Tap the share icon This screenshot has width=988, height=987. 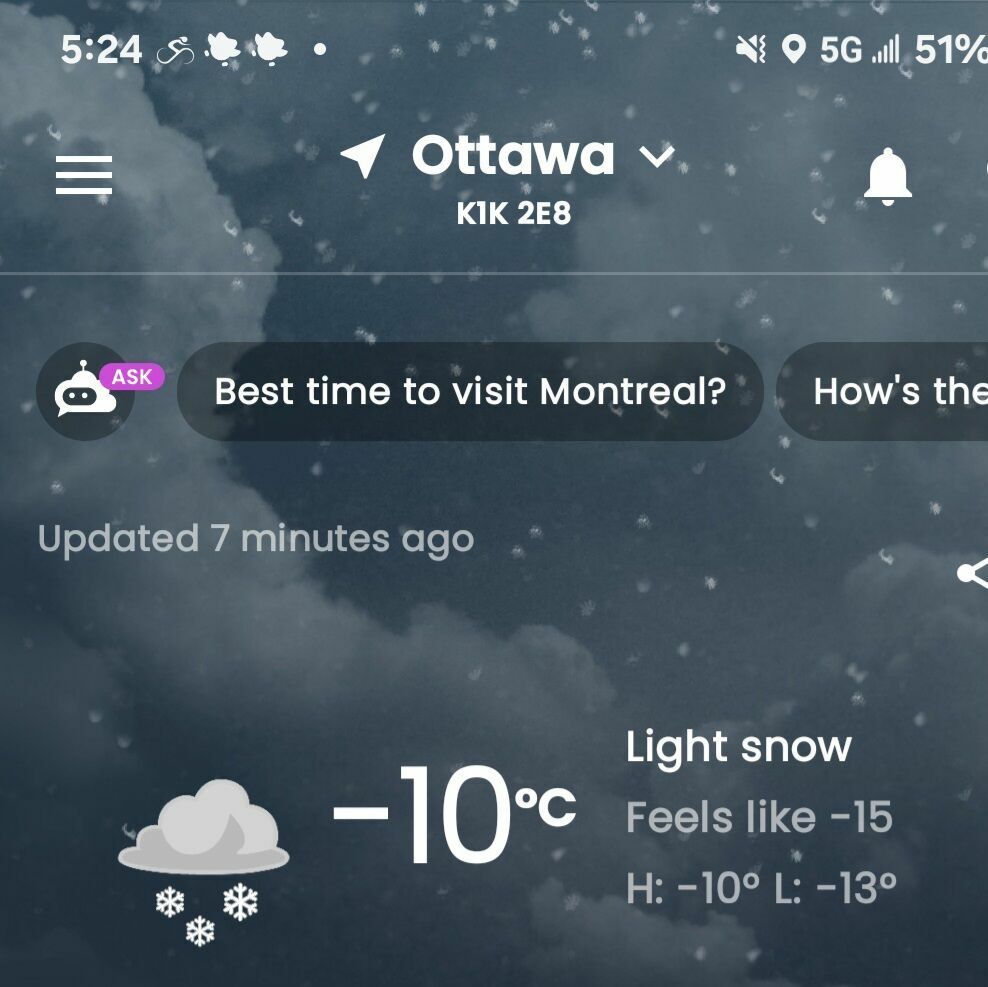[x=972, y=573]
